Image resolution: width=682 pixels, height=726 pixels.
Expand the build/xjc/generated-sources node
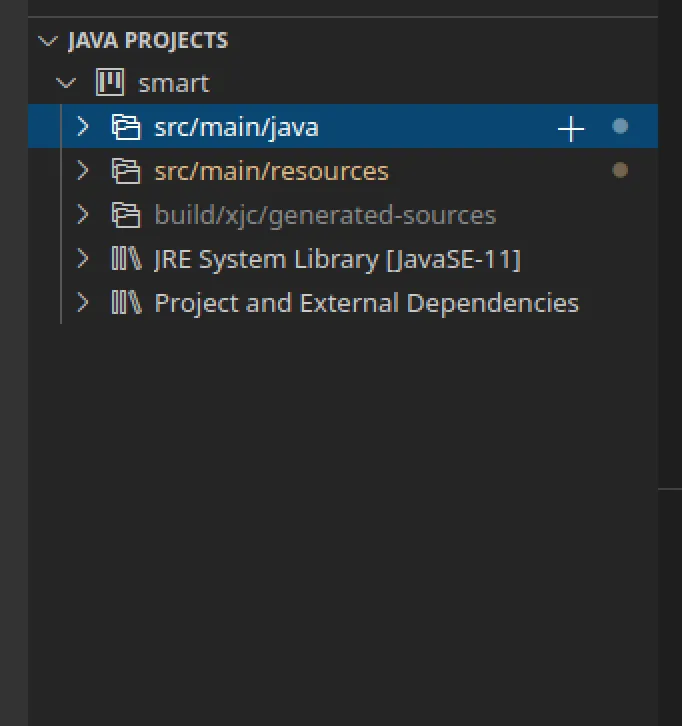(84, 215)
